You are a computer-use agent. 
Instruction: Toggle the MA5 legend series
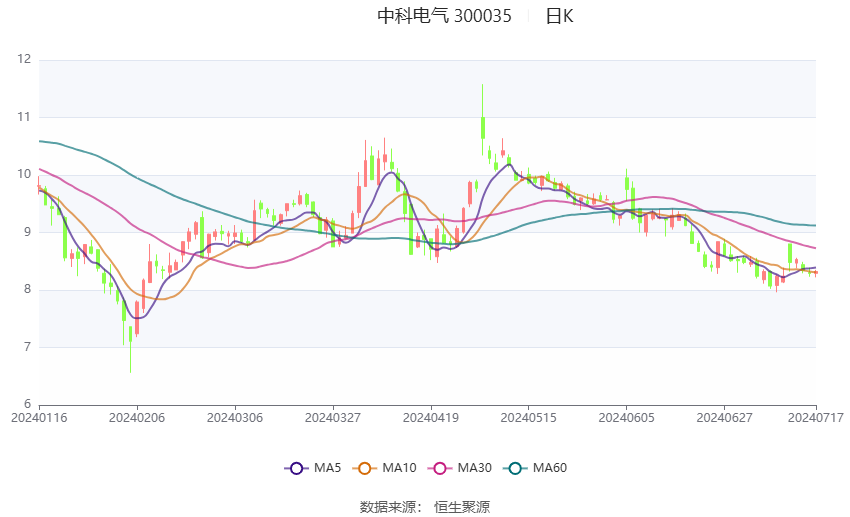313,468
